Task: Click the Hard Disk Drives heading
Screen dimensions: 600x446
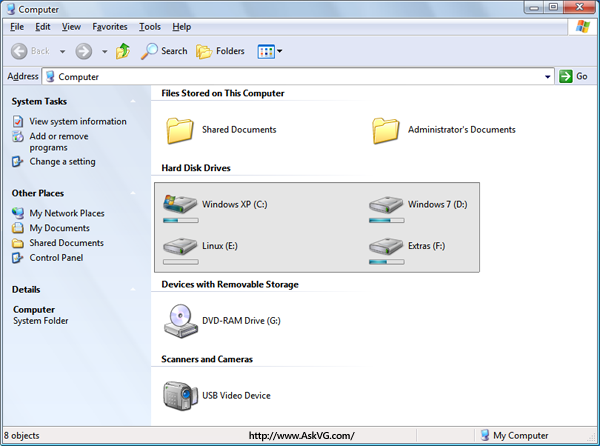Action: point(196,168)
